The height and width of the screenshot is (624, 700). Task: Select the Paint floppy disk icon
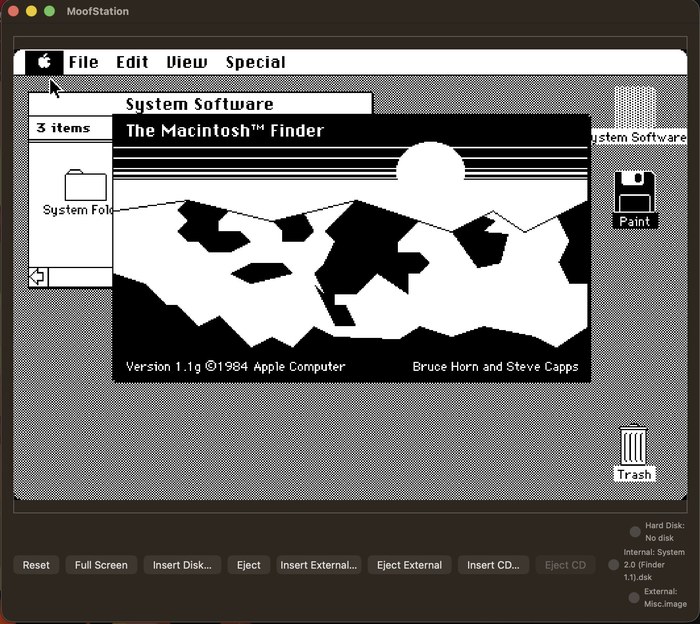click(634, 192)
